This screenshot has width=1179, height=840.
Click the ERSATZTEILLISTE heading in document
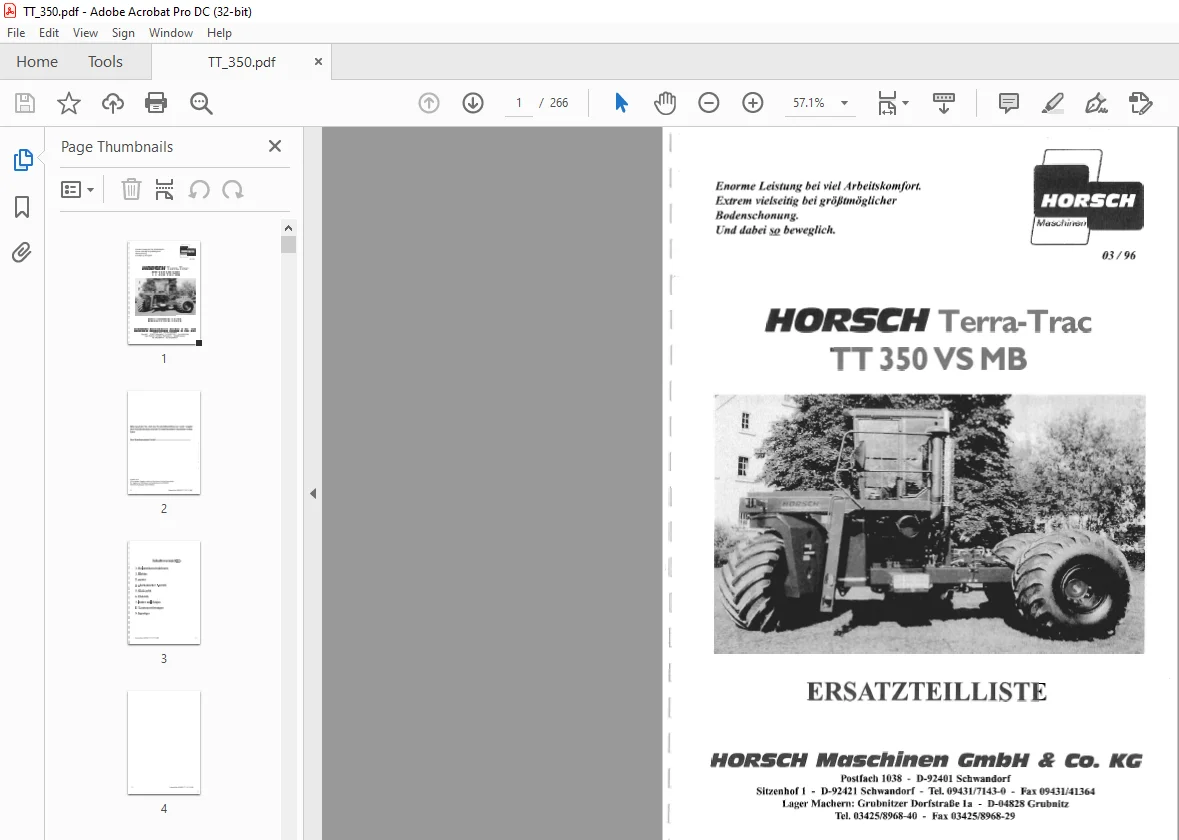926,692
